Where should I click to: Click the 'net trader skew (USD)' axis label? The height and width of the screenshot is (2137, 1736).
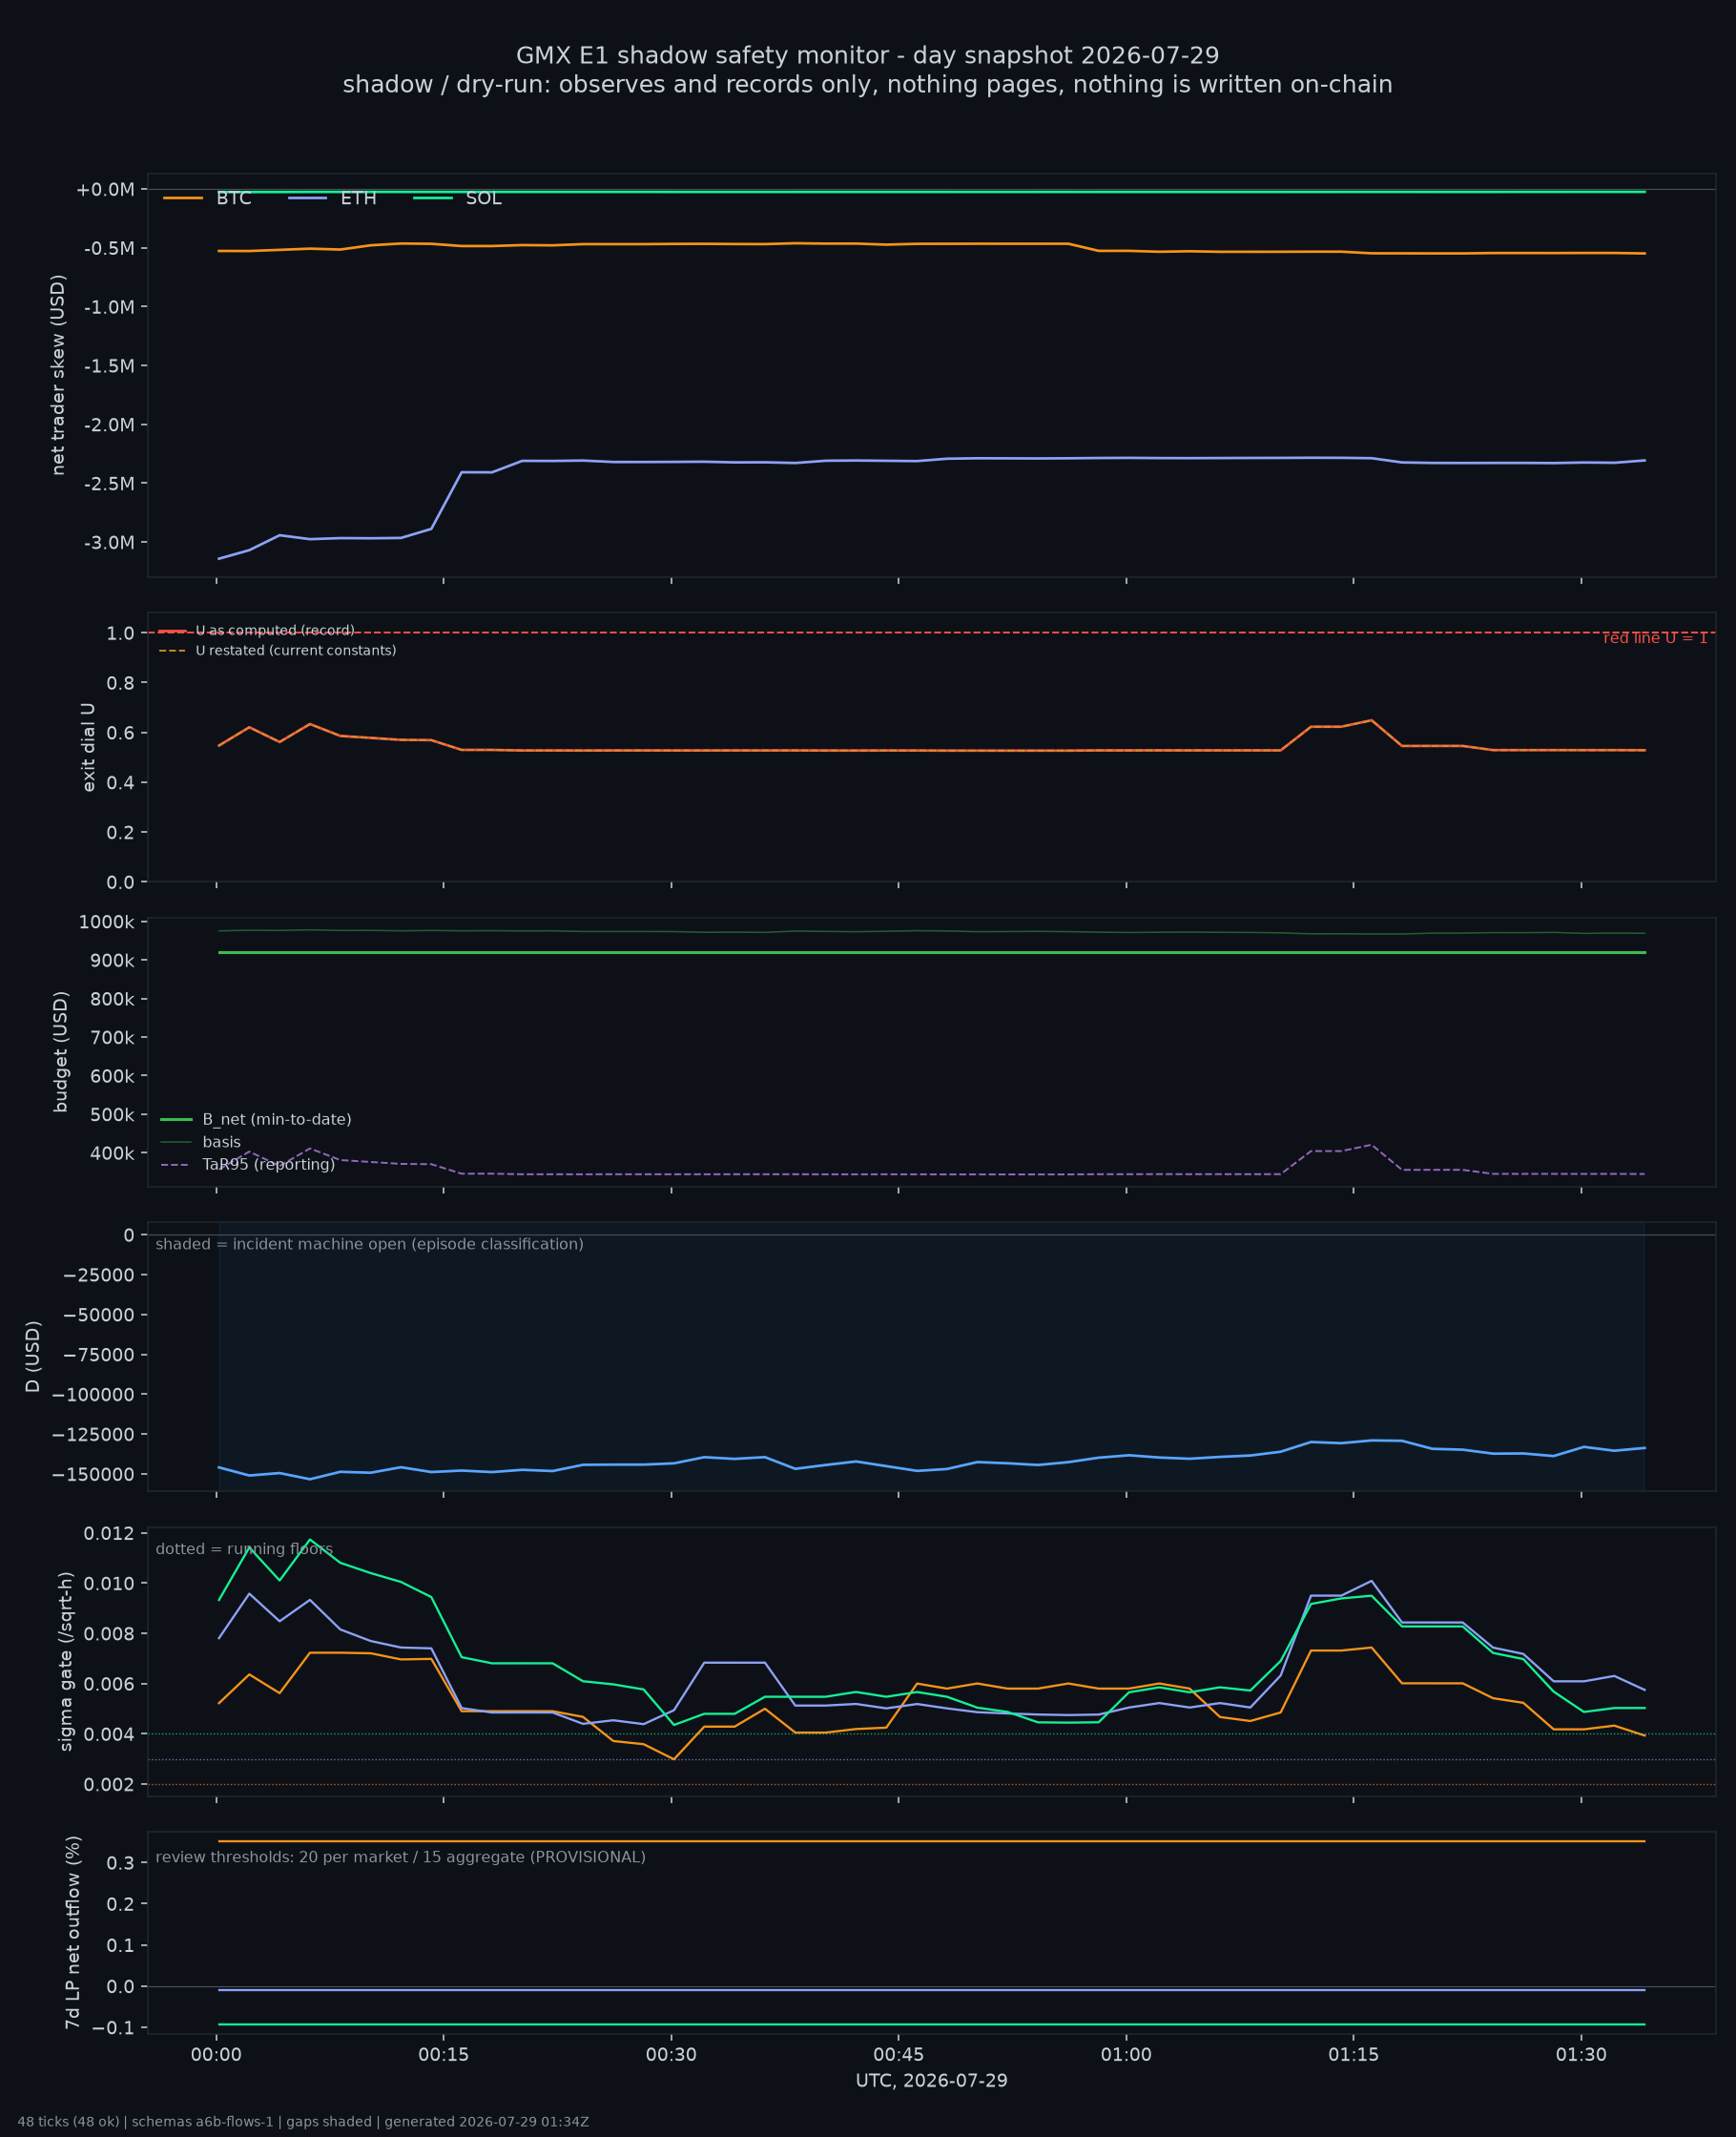pos(58,375)
